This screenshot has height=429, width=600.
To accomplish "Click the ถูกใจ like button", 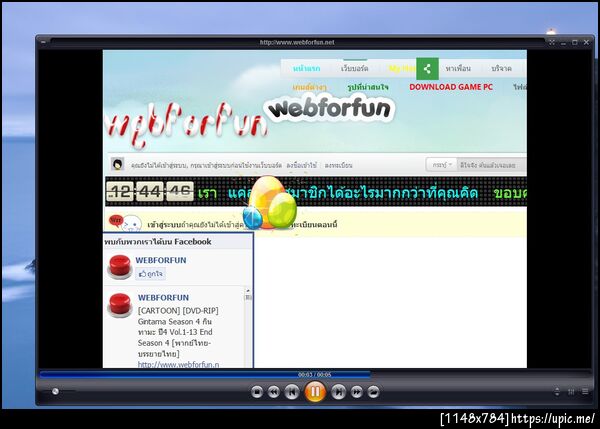I will coord(151,274).
